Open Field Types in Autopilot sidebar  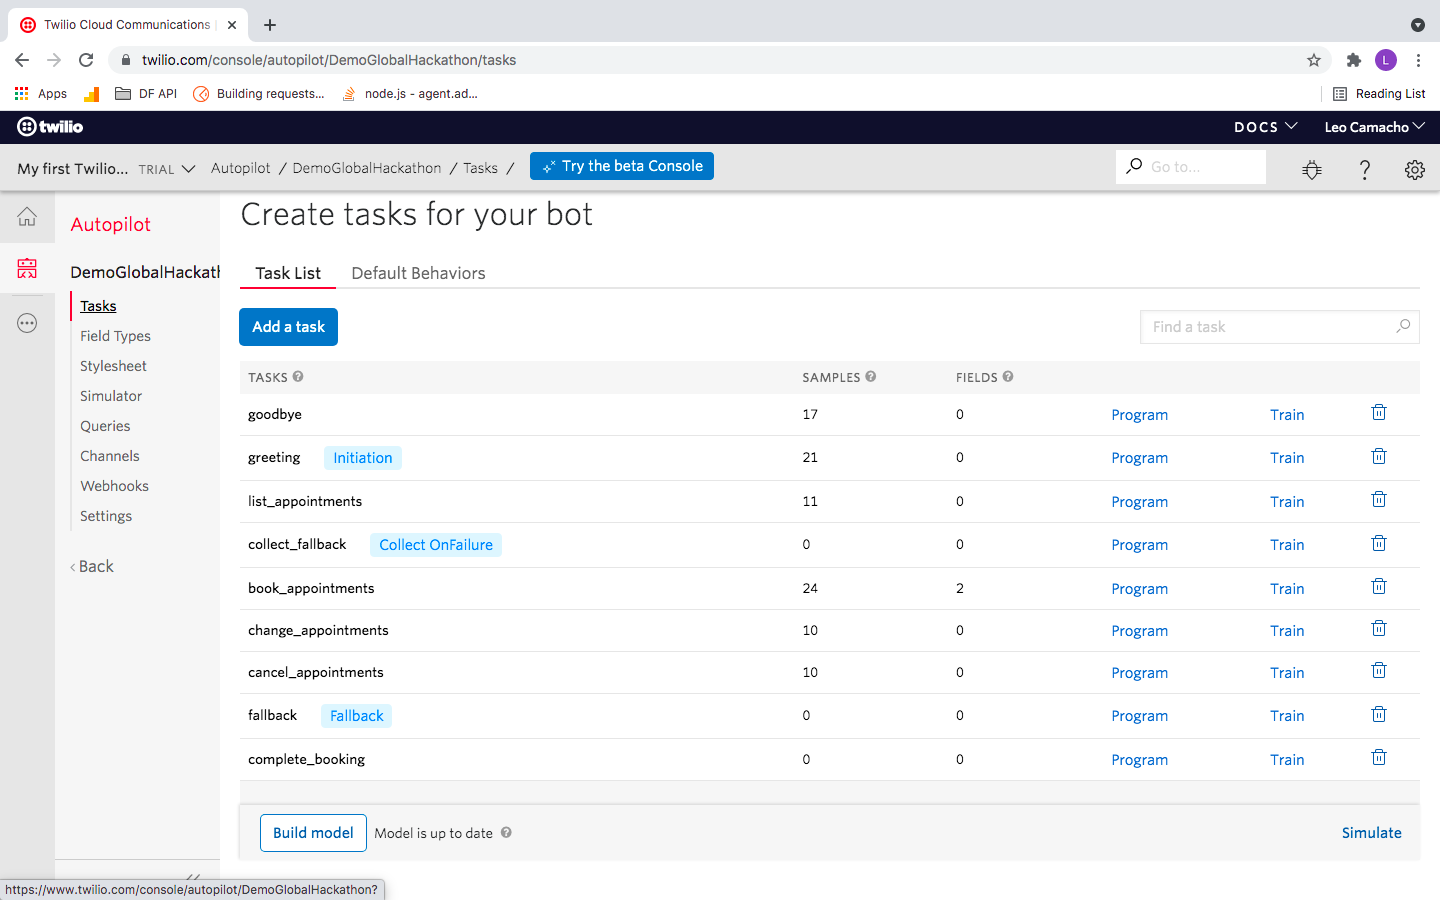(x=115, y=336)
